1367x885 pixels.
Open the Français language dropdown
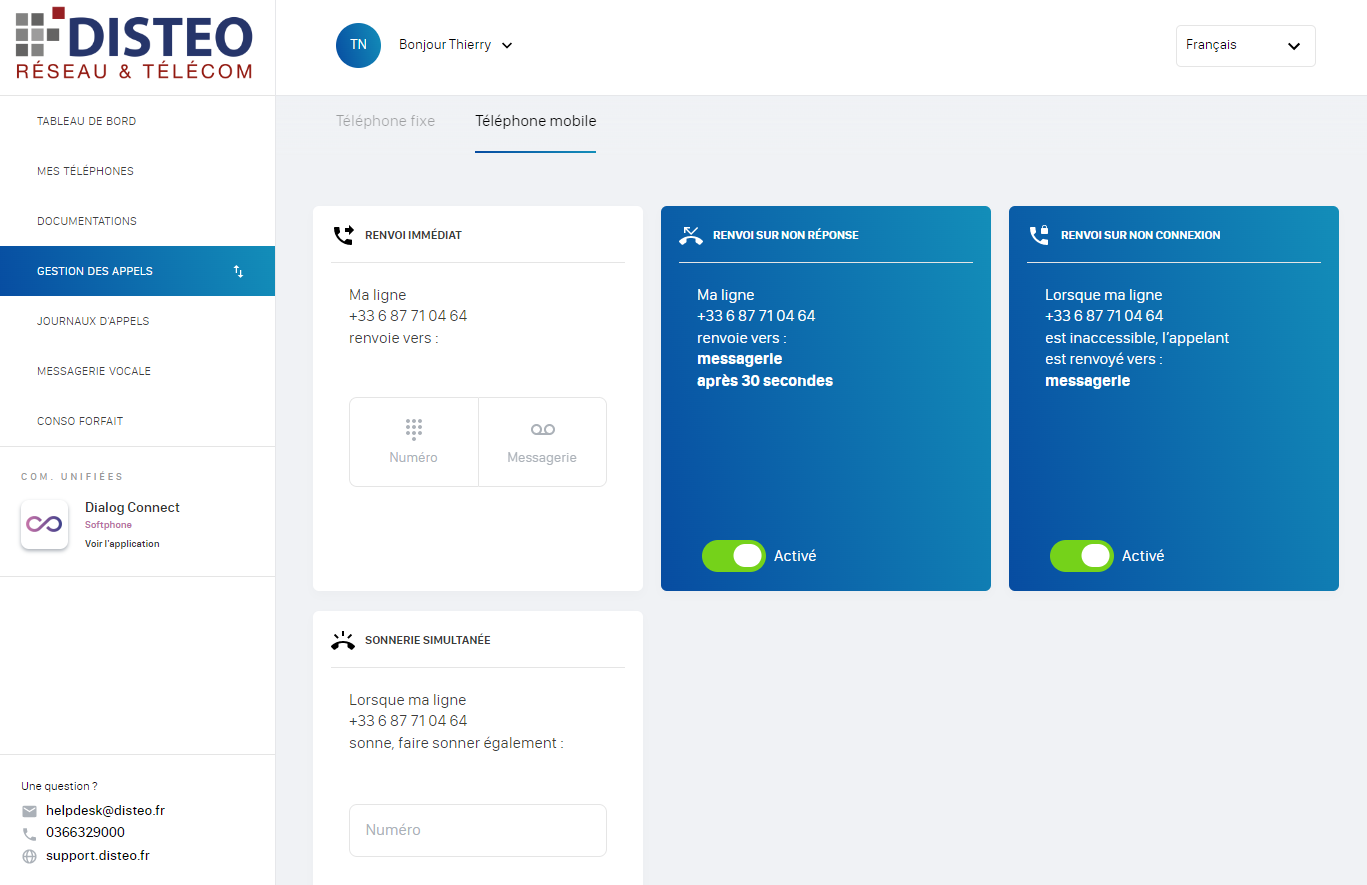[x=1245, y=45]
